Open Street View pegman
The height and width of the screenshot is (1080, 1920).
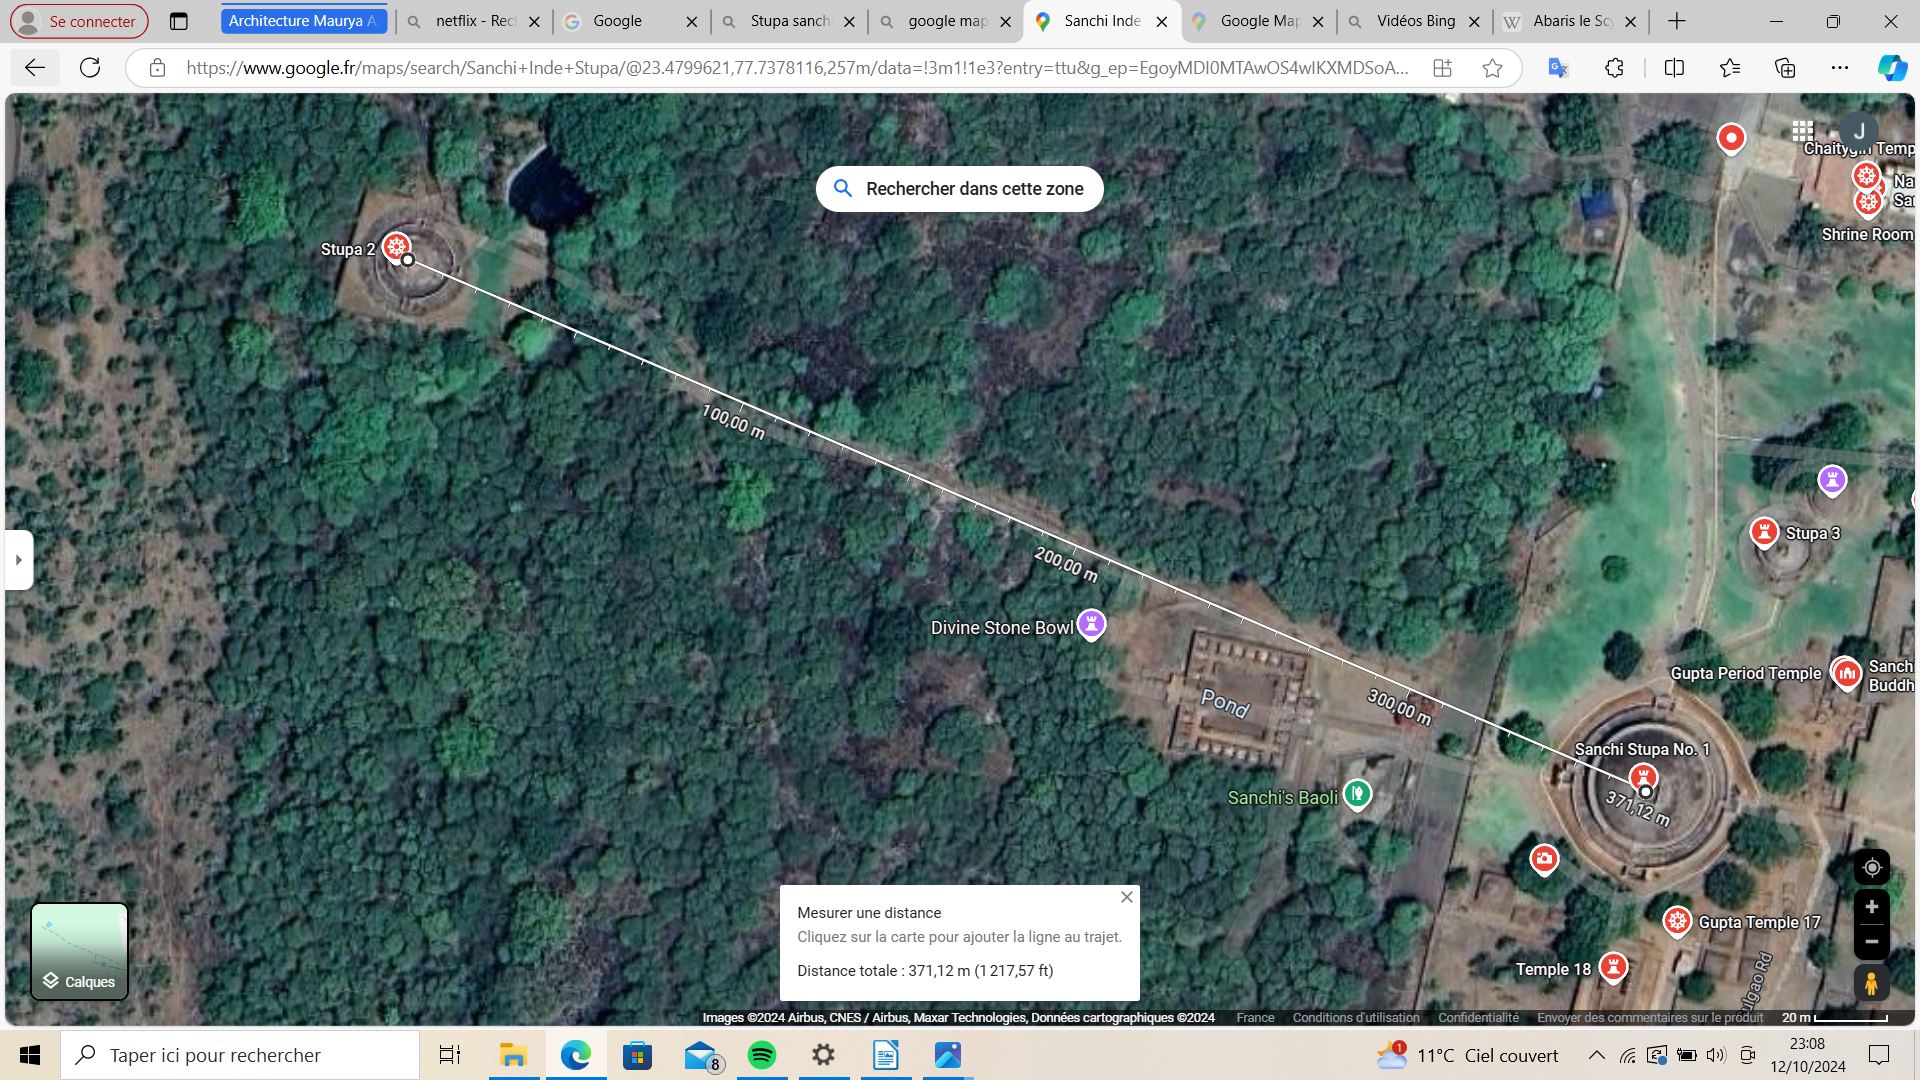(1871, 984)
